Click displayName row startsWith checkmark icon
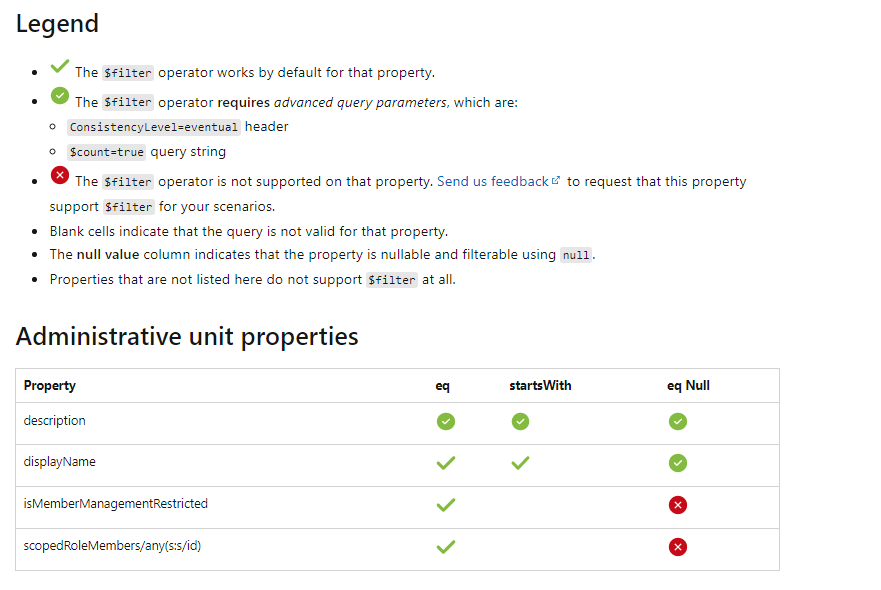The height and width of the screenshot is (590, 881). 520,463
